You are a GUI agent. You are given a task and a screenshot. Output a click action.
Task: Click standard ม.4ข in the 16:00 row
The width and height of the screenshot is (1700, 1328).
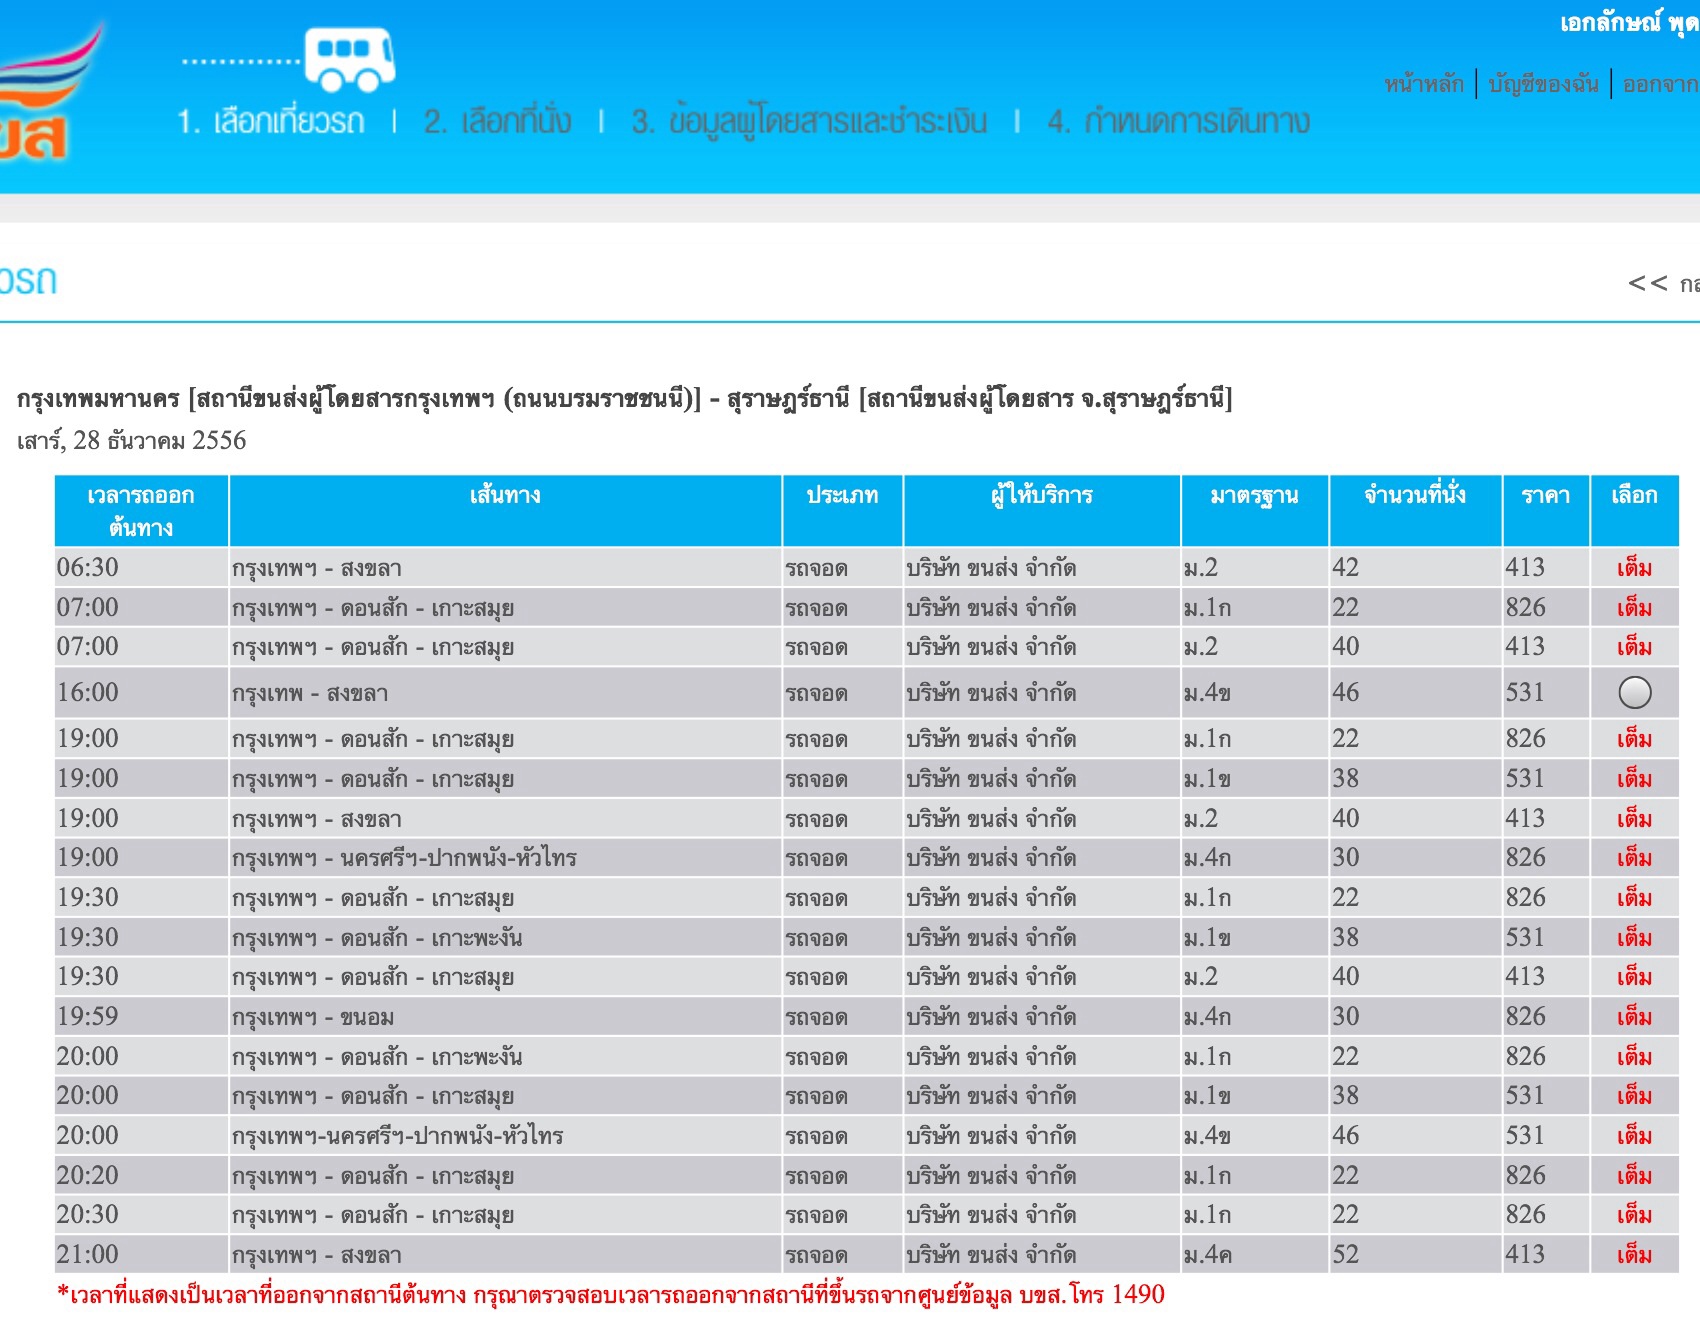point(1207,693)
